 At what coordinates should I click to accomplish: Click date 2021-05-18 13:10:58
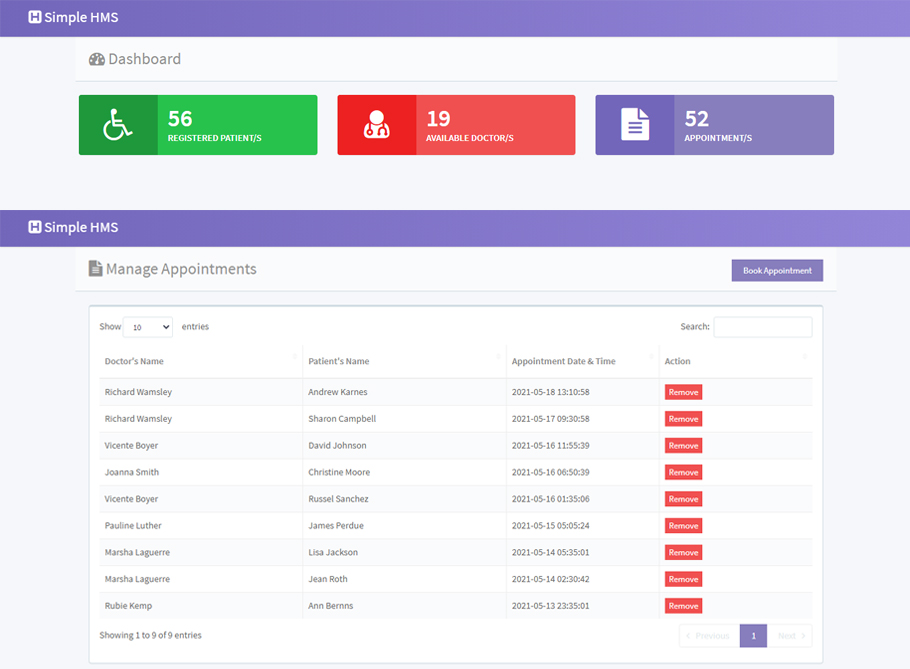click(550, 392)
